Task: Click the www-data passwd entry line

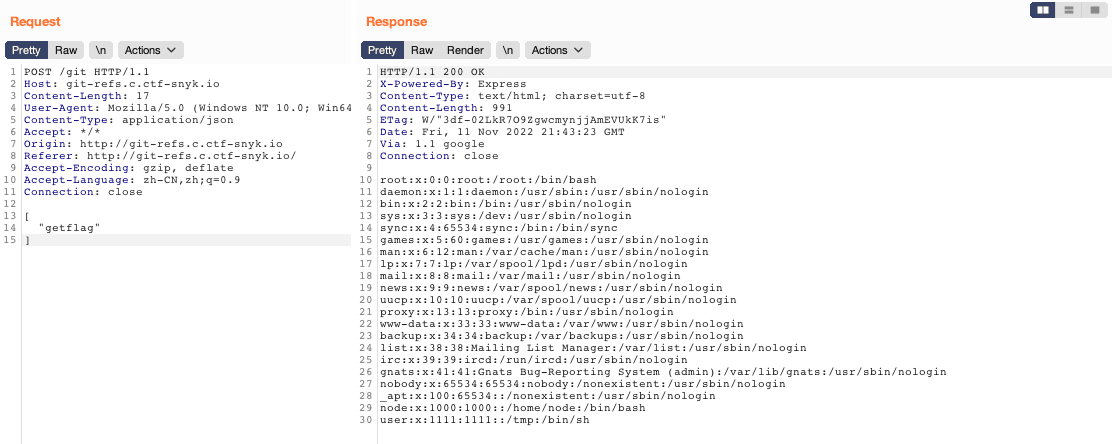Action: tap(562, 323)
